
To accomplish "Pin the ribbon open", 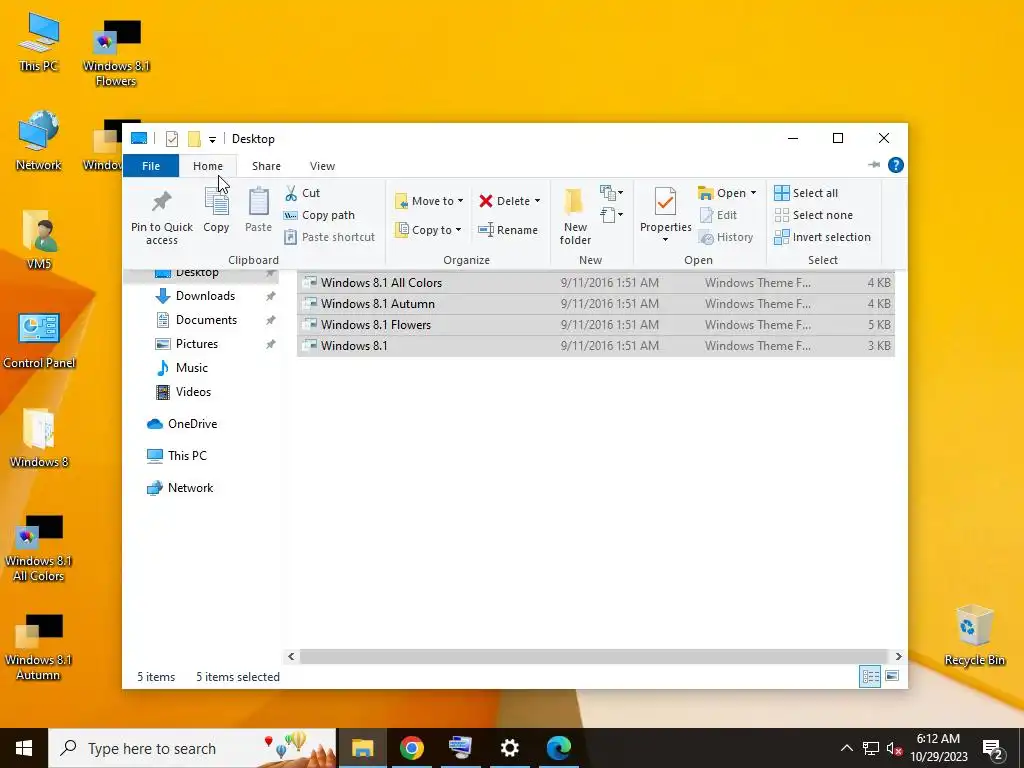I will pos(874,165).
